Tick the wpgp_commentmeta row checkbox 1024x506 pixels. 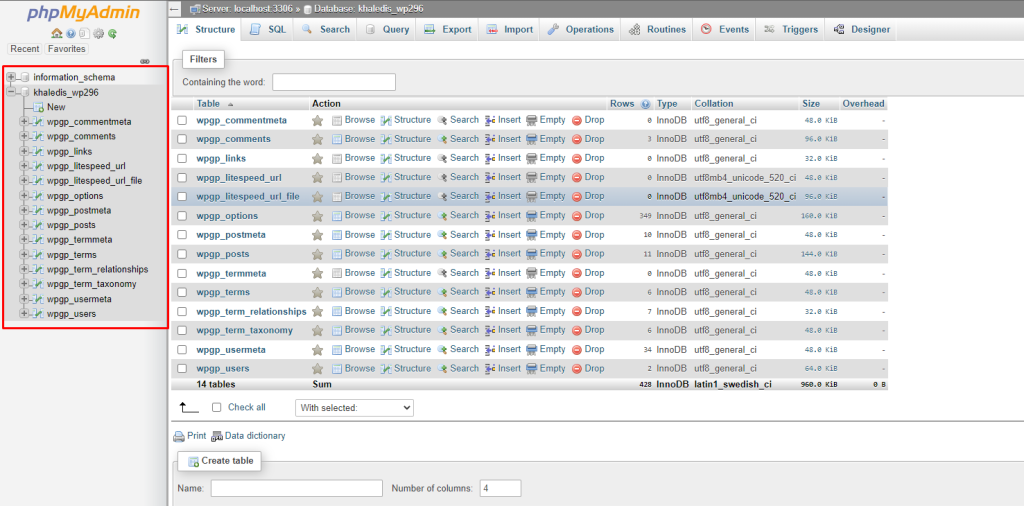click(182, 121)
